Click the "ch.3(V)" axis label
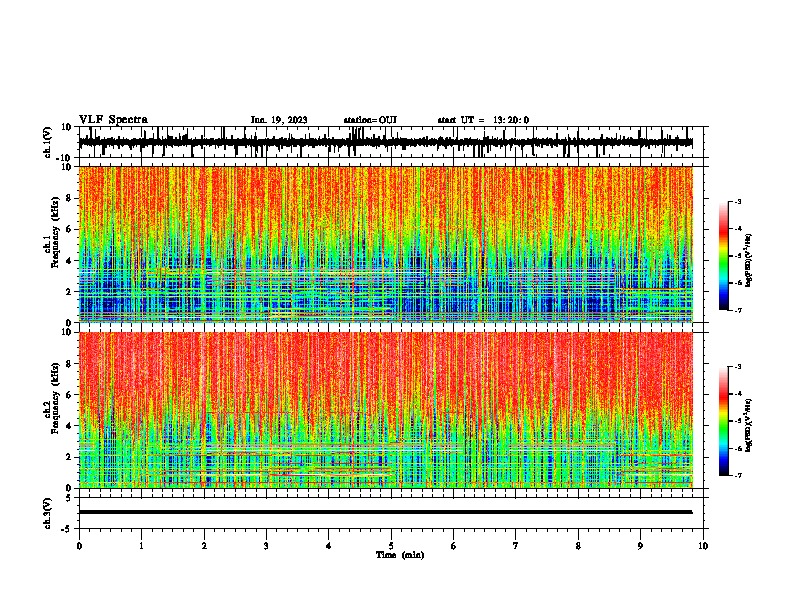792x612 pixels. tap(48, 513)
